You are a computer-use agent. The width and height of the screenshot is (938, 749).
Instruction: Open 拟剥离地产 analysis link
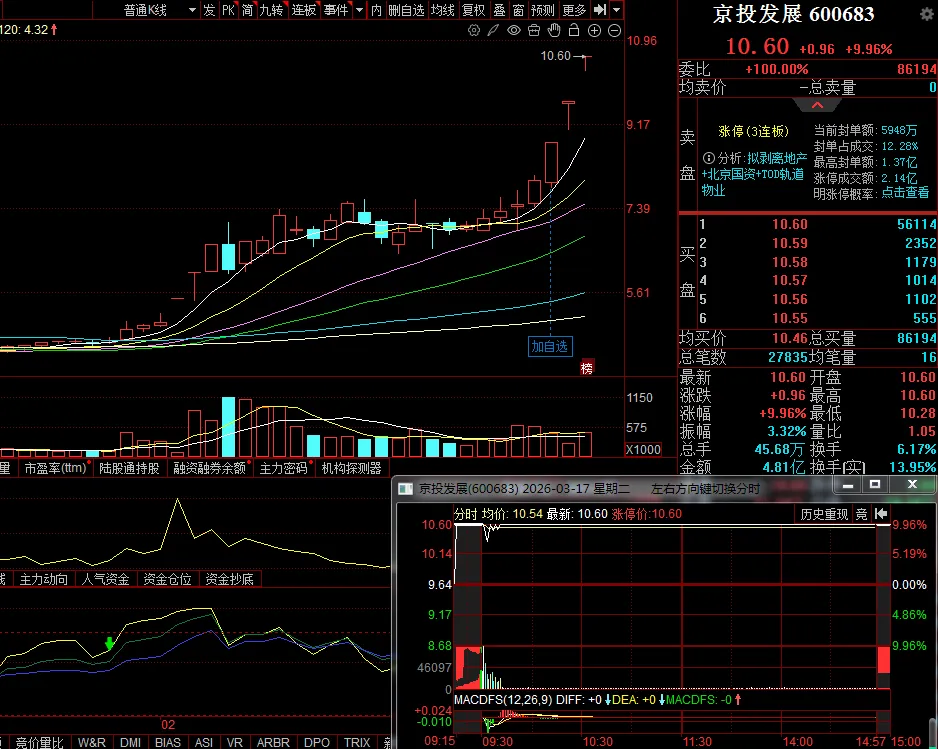coord(777,158)
